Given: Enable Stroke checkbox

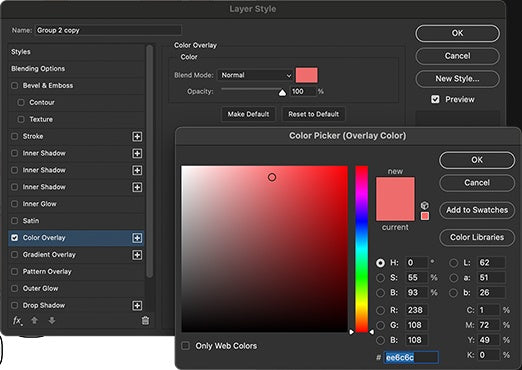Looking at the screenshot, I should click(14, 136).
